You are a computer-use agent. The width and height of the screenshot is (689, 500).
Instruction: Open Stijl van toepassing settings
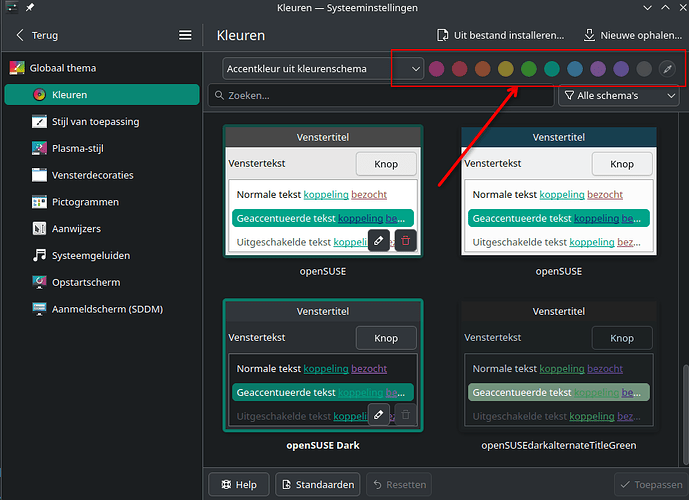point(102,122)
